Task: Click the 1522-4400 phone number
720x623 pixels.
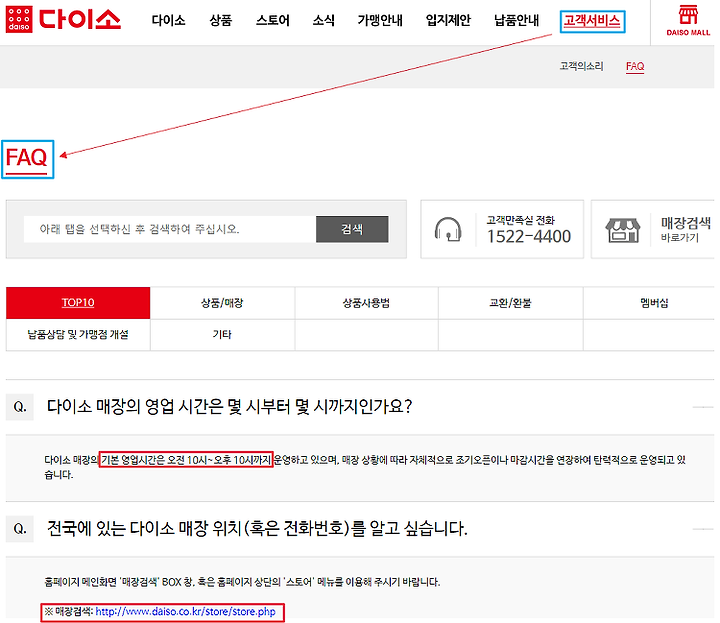Action: pyautogui.click(x=529, y=236)
